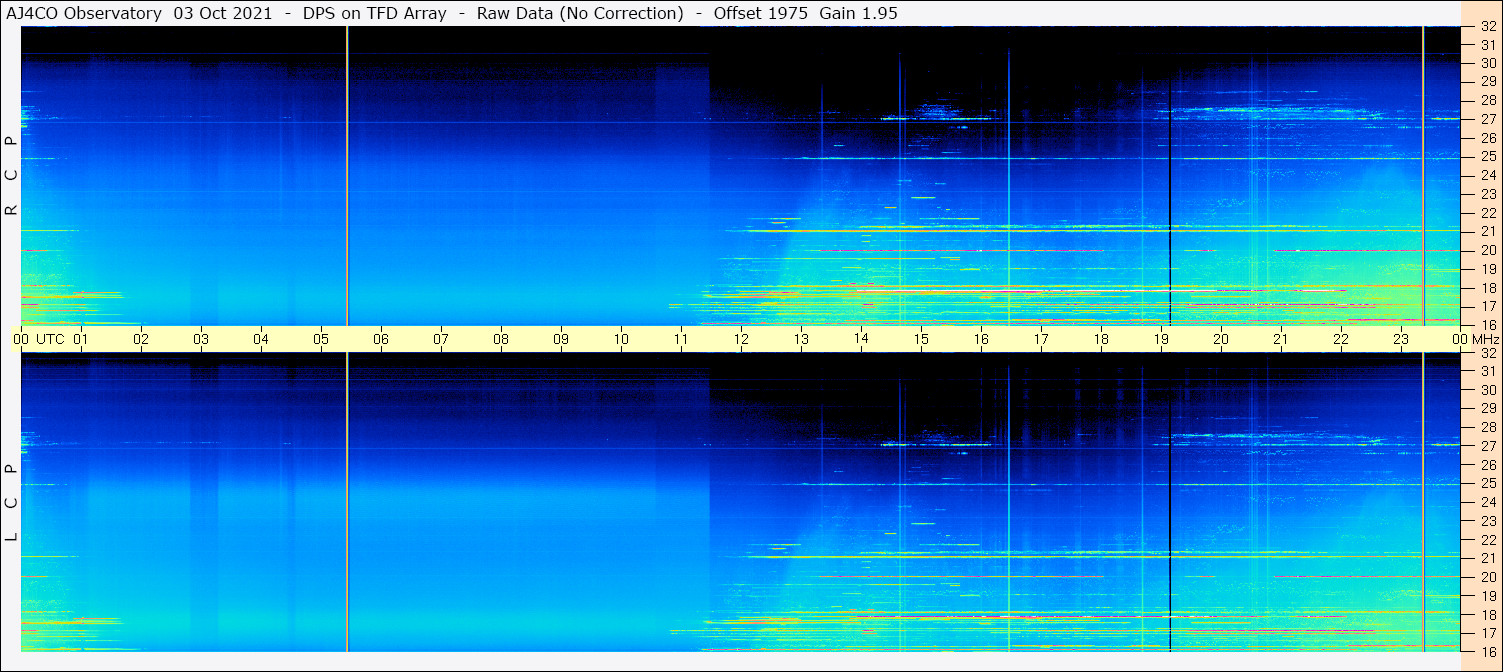Click hour label "20" on time axis
The width and height of the screenshot is (1503, 672).
click(1221, 339)
